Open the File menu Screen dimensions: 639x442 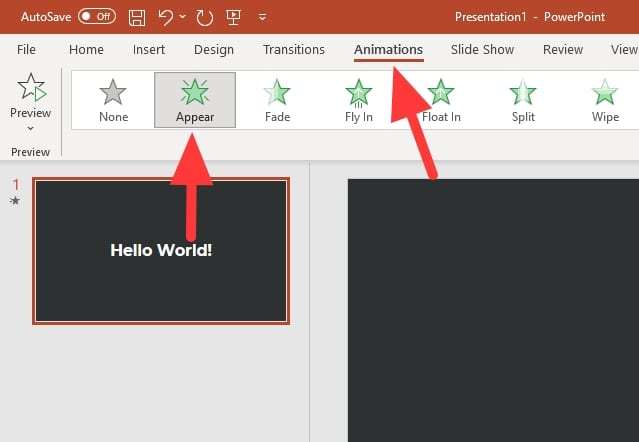(26, 50)
